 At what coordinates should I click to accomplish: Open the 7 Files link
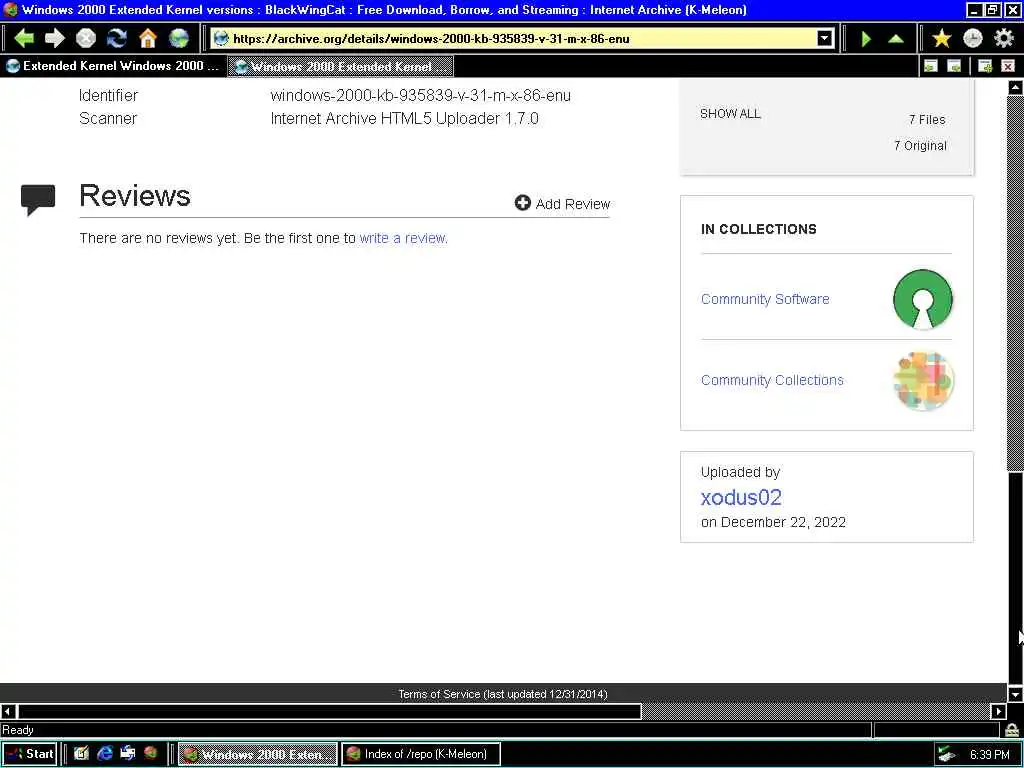click(x=927, y=120)
